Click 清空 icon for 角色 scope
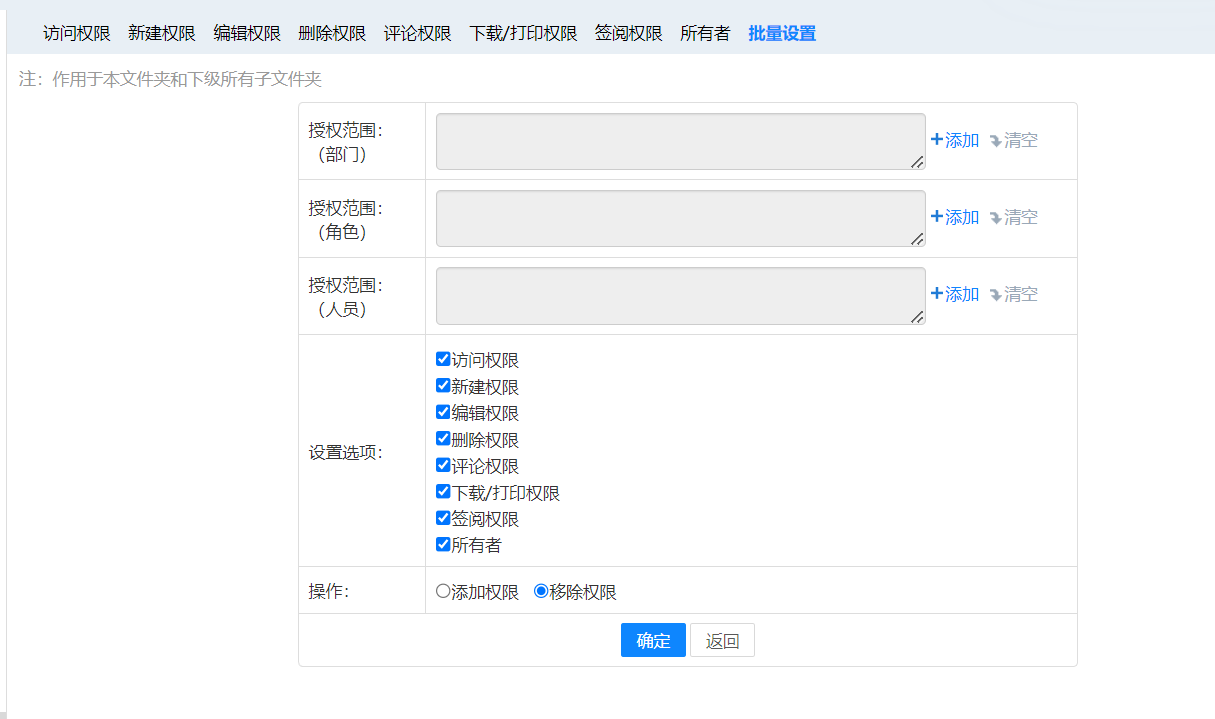This screenshot has width=1215, height=719. pyautogui.click(x=995, y=218)
